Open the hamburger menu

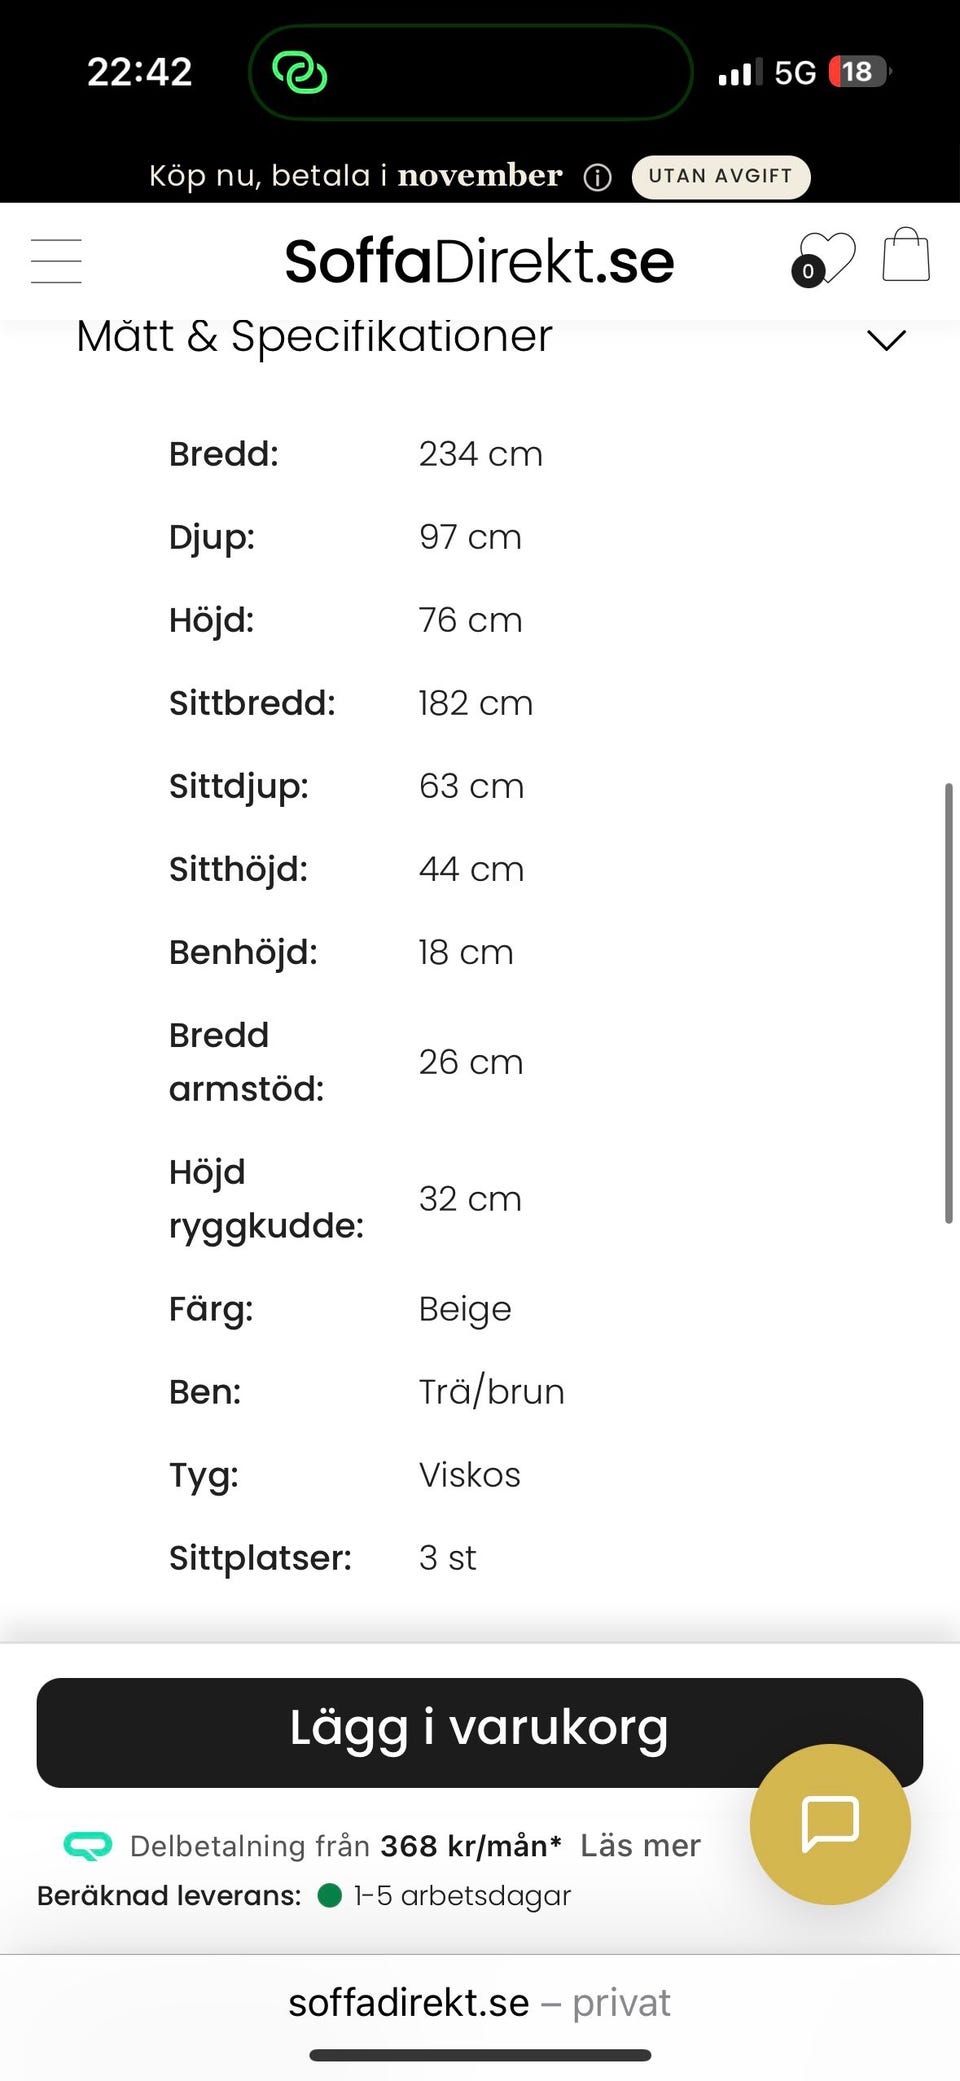56,261
